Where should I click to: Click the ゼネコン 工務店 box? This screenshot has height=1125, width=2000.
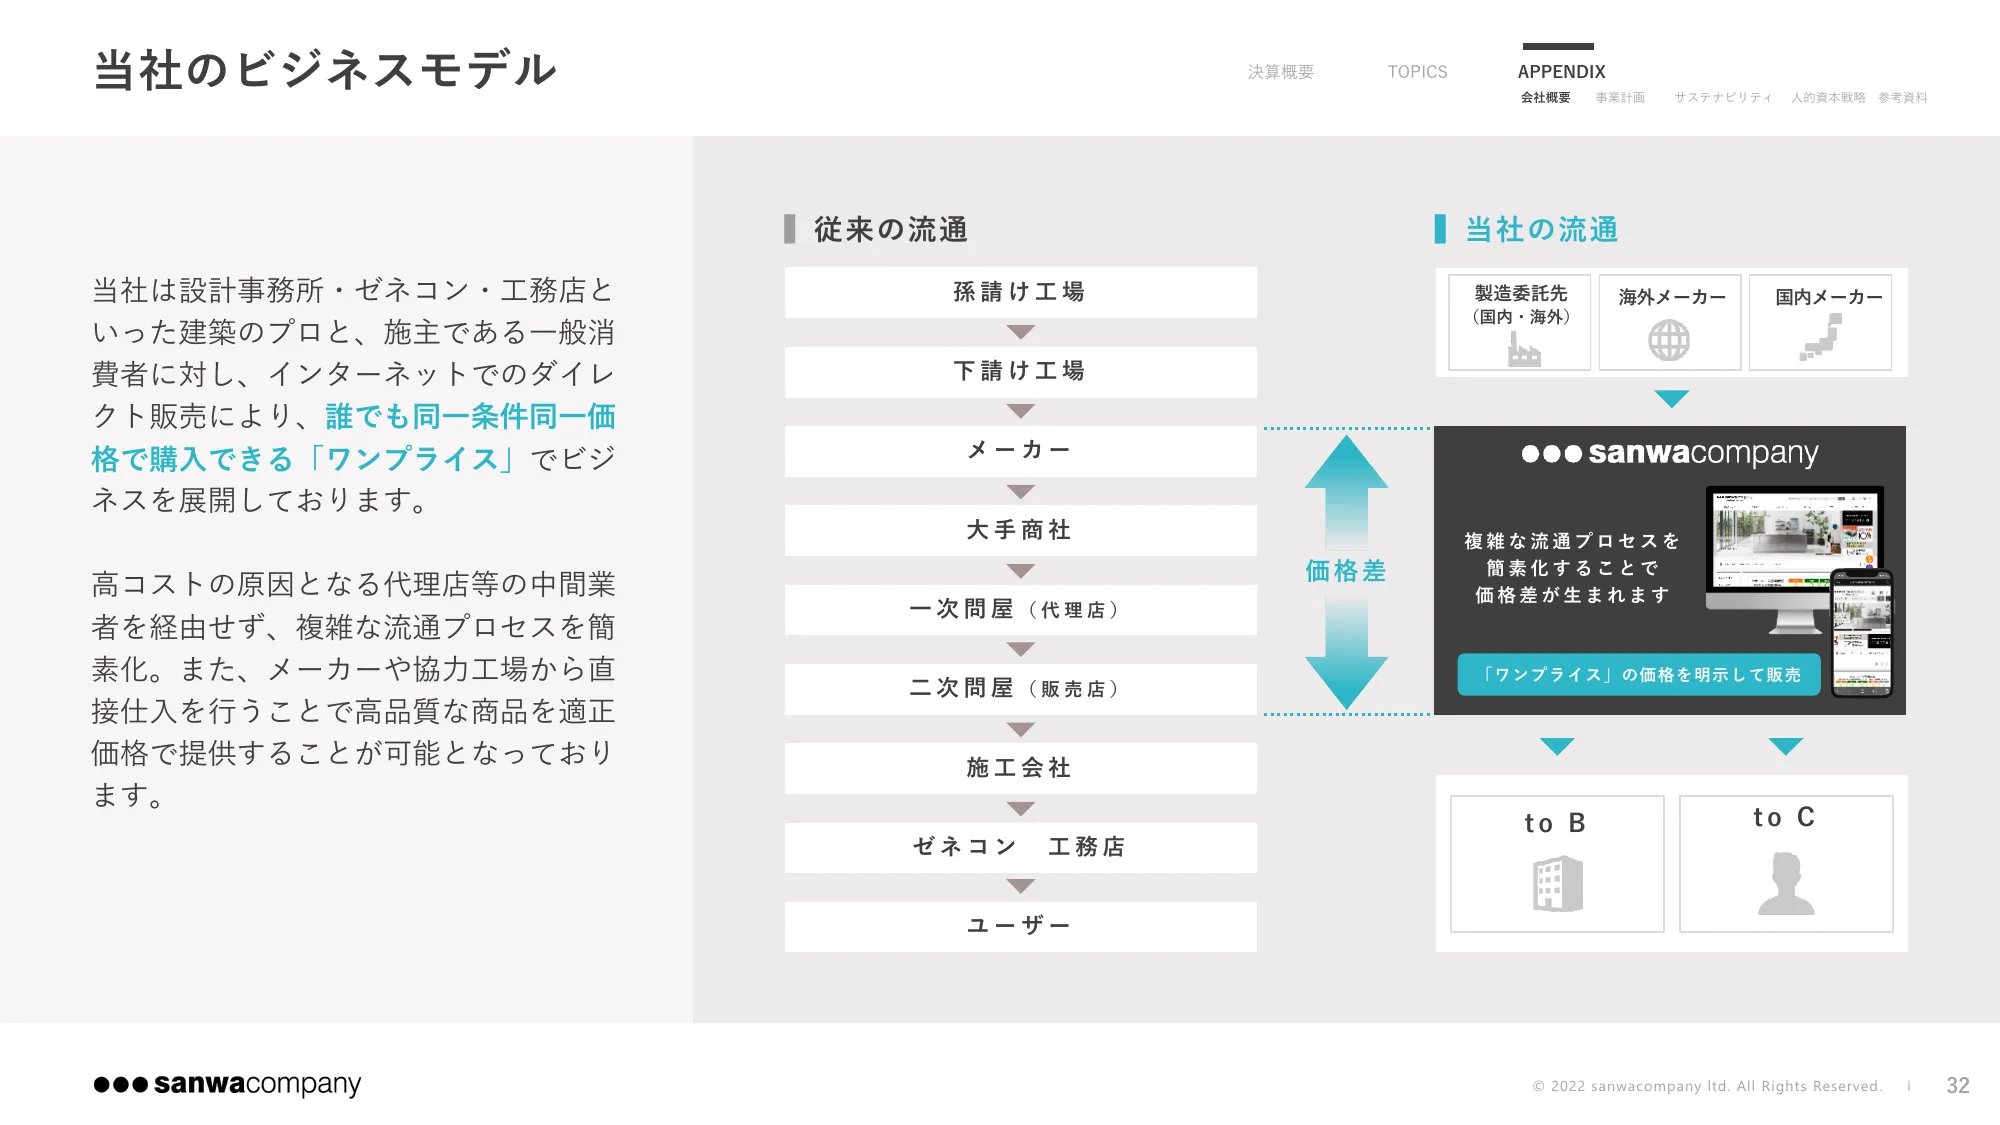tap(1020, 847)
